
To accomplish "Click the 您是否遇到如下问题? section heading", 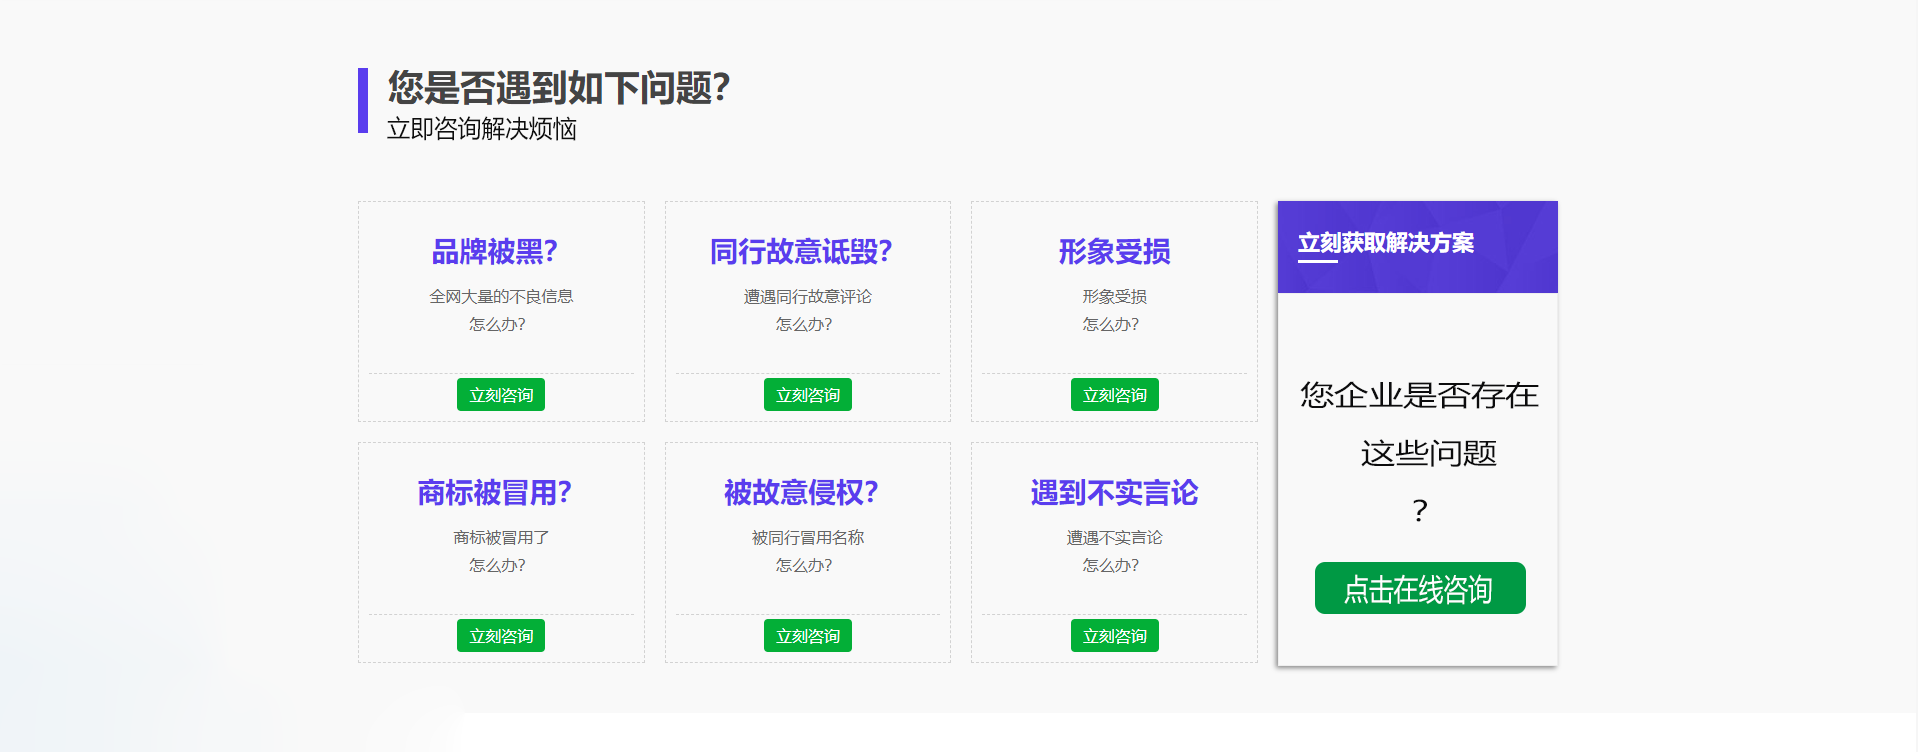I will 559,88.
